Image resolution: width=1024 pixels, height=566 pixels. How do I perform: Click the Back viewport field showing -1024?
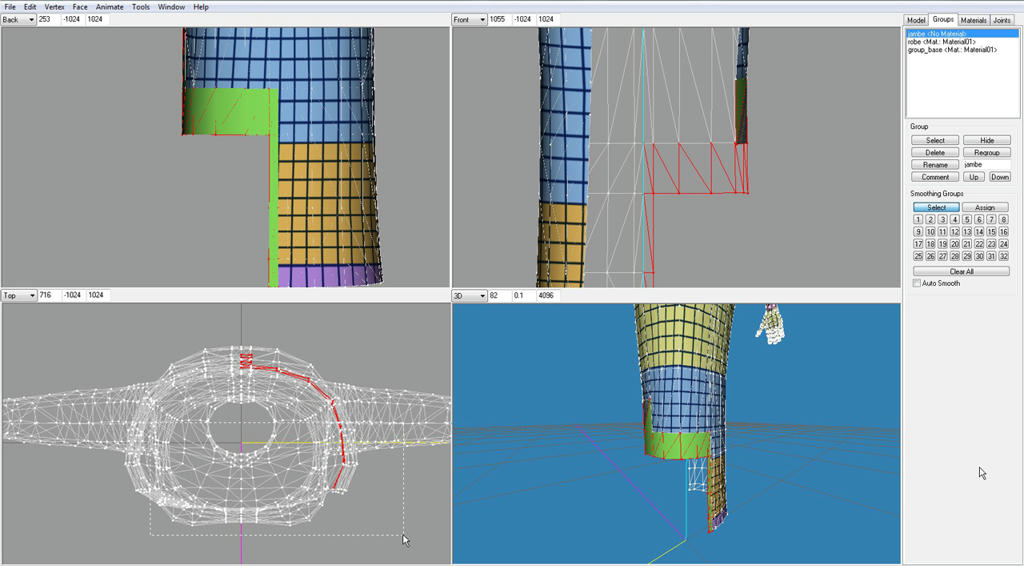[x=73, y=20]
